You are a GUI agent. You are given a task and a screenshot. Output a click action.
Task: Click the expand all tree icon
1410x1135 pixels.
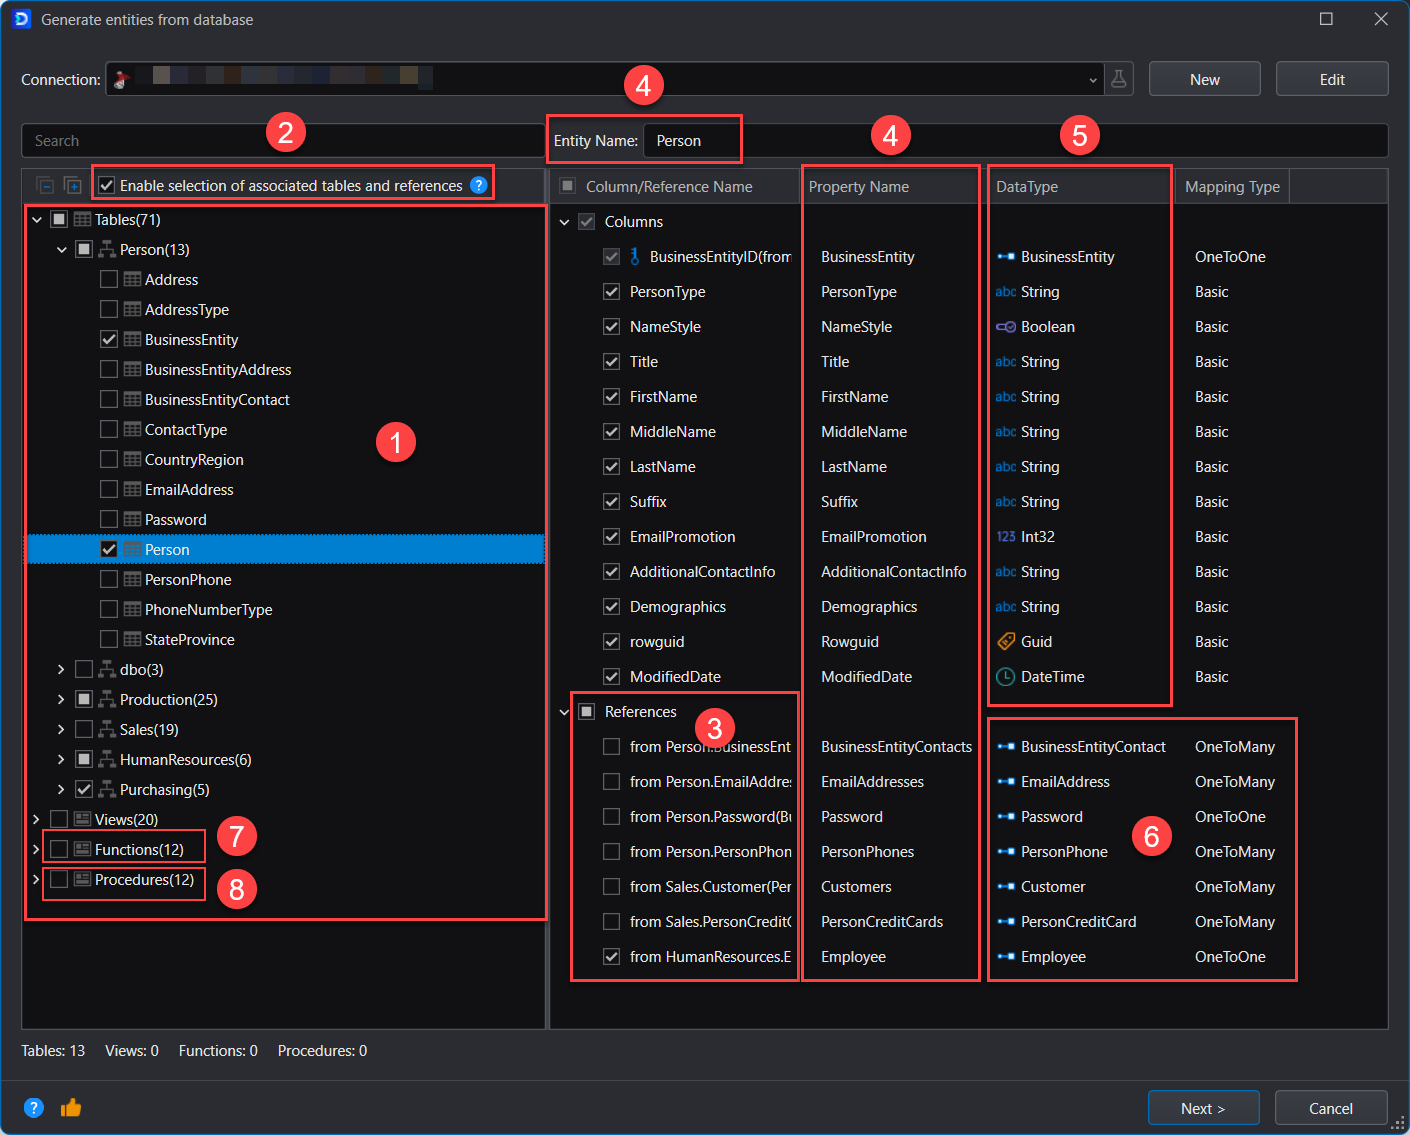click(73, 185)
